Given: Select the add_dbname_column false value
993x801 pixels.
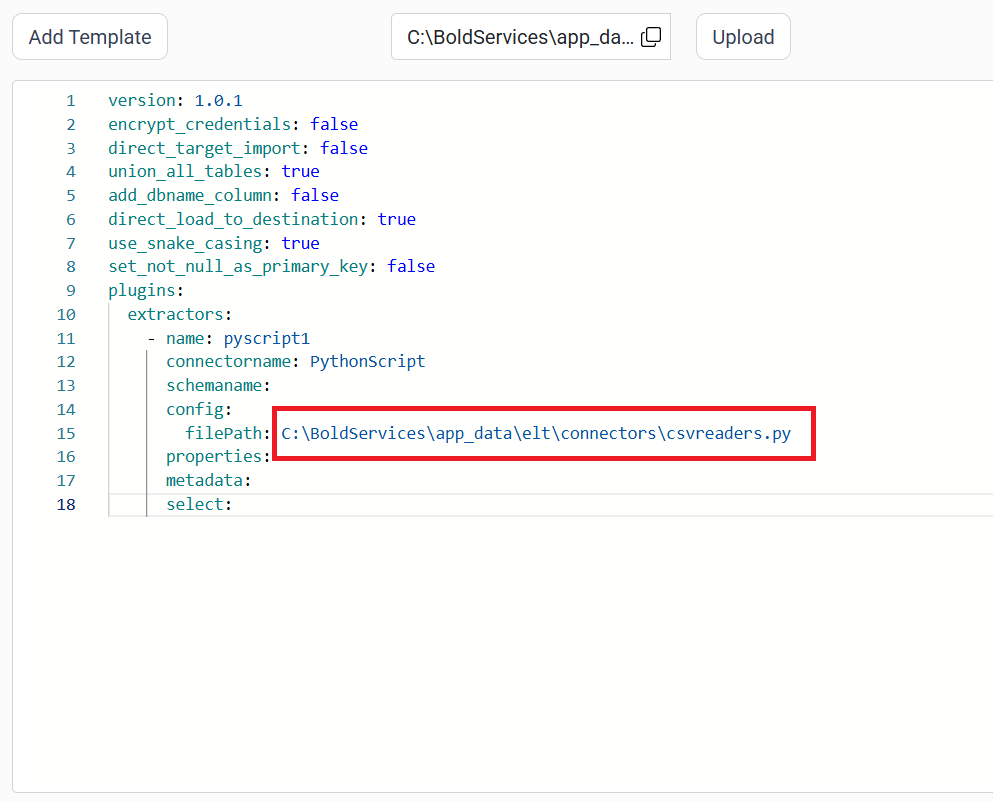Looking at the screenshot, I should tap(315, 195).
